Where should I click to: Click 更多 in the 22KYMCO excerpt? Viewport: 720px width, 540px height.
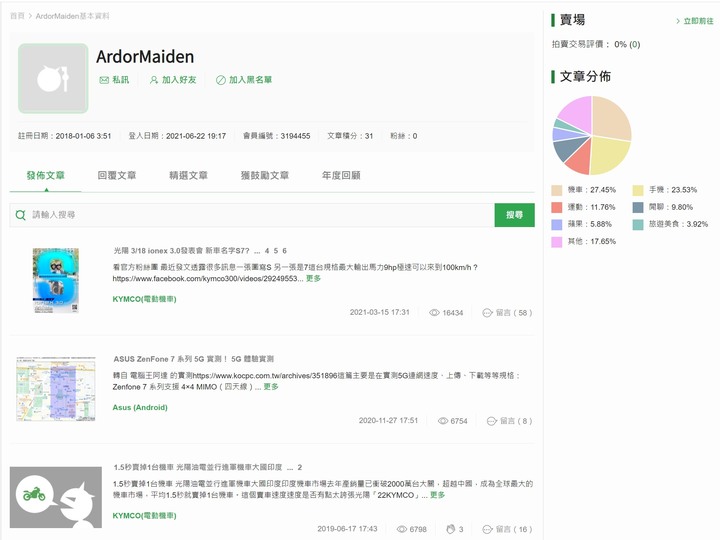click(x=438, y=495)
